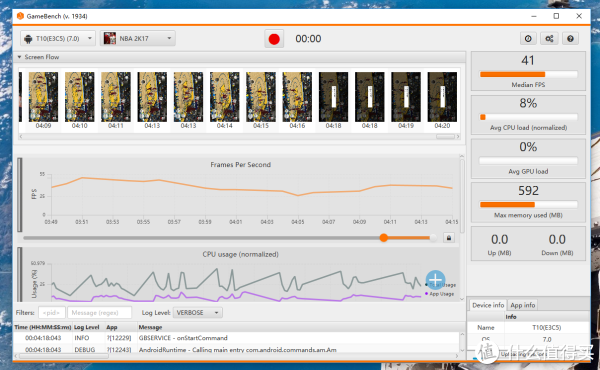Collapse the Screen Flow section

point(20,57)
